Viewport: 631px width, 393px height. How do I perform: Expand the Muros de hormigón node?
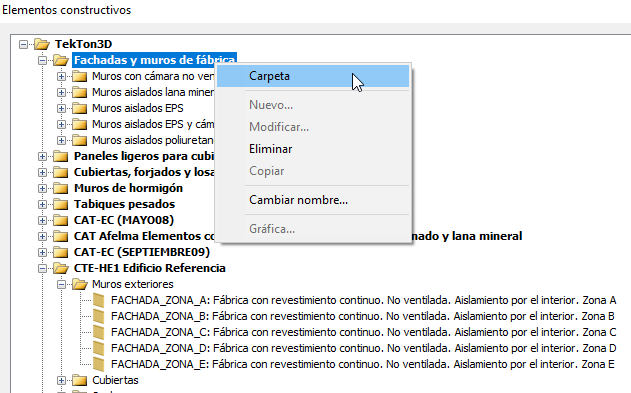pos(43,188)
